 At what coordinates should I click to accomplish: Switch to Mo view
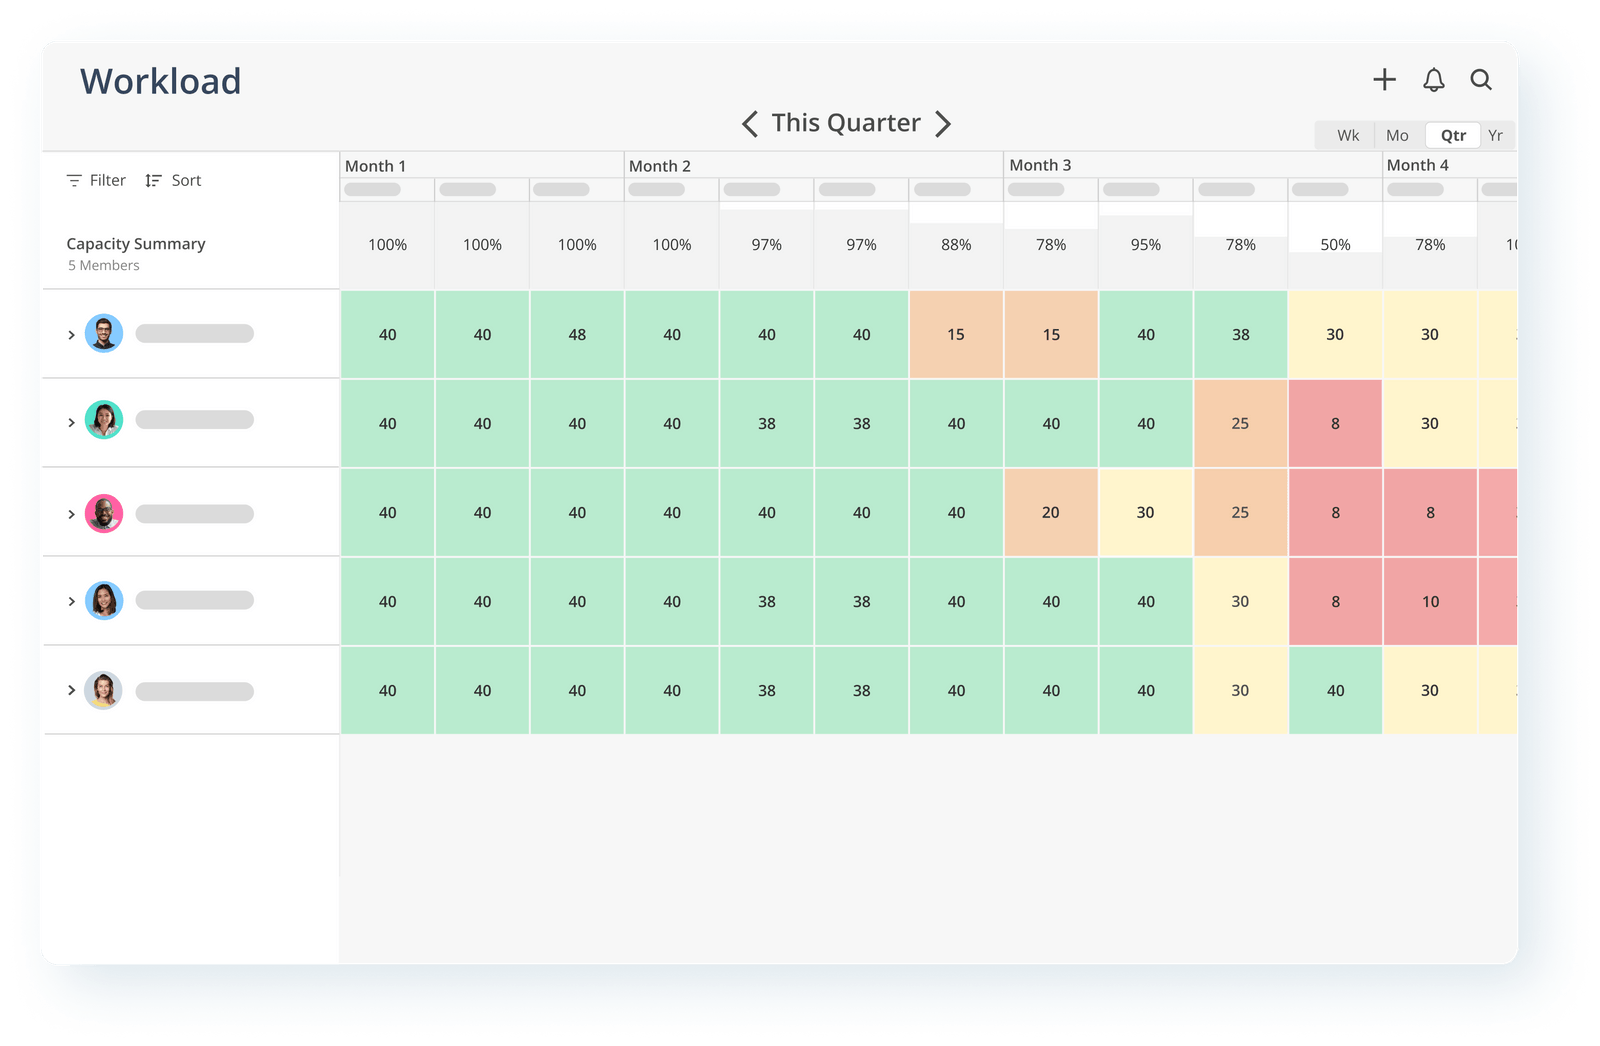click(x=1397, y=135)
